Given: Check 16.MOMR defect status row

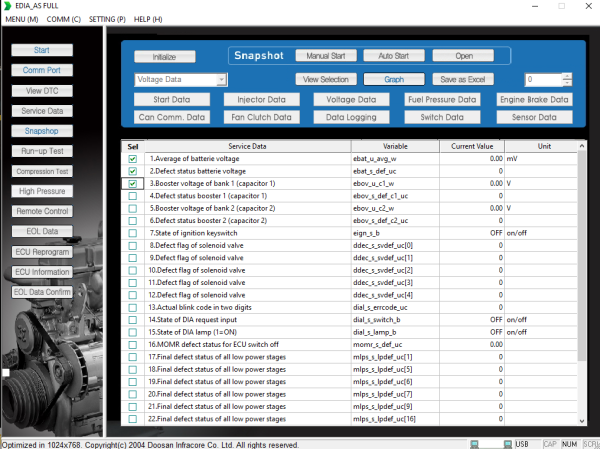Looking at the screenshot, I should 132,345.
